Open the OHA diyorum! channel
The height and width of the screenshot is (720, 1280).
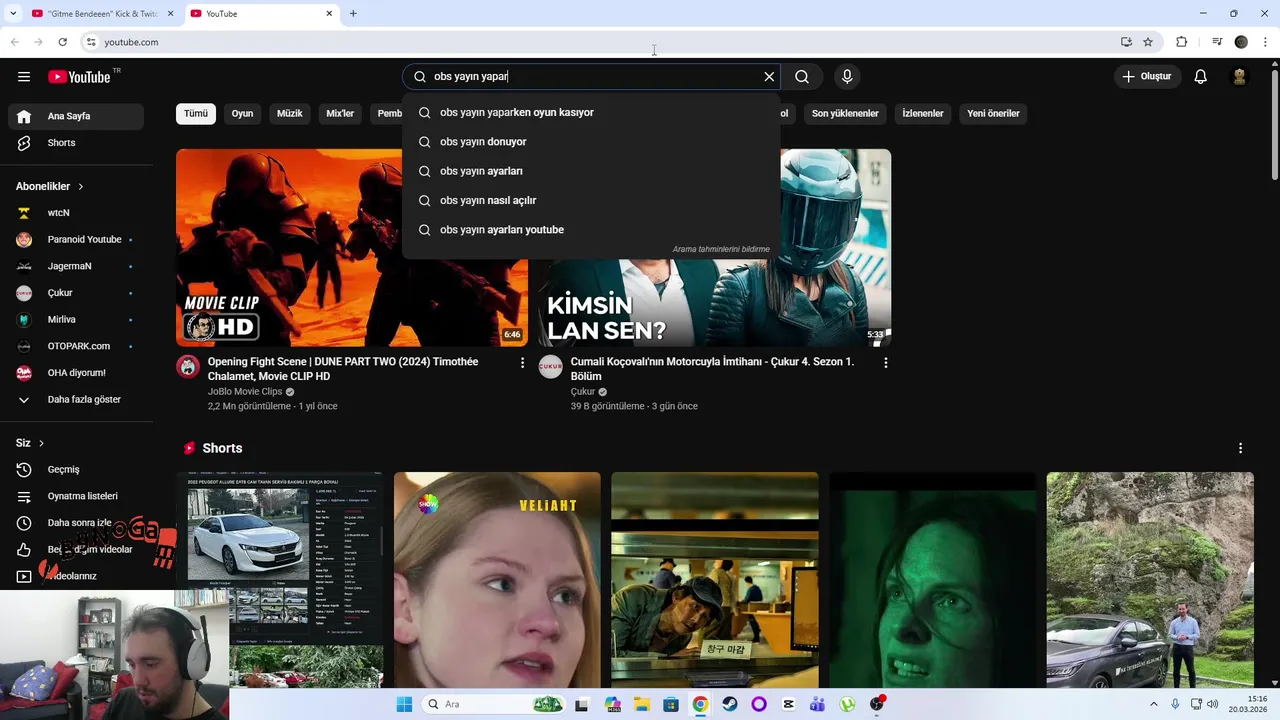click(x=76, y=373)
